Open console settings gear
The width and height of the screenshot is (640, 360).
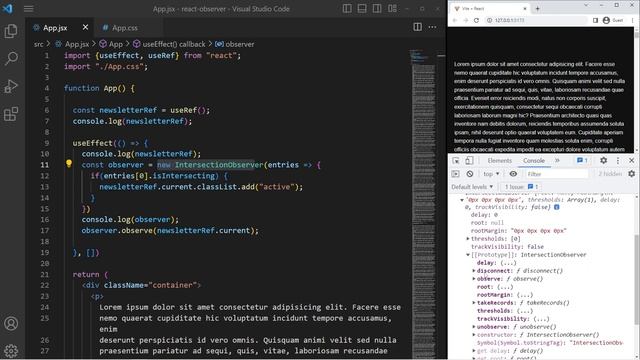tap(631, 174)
